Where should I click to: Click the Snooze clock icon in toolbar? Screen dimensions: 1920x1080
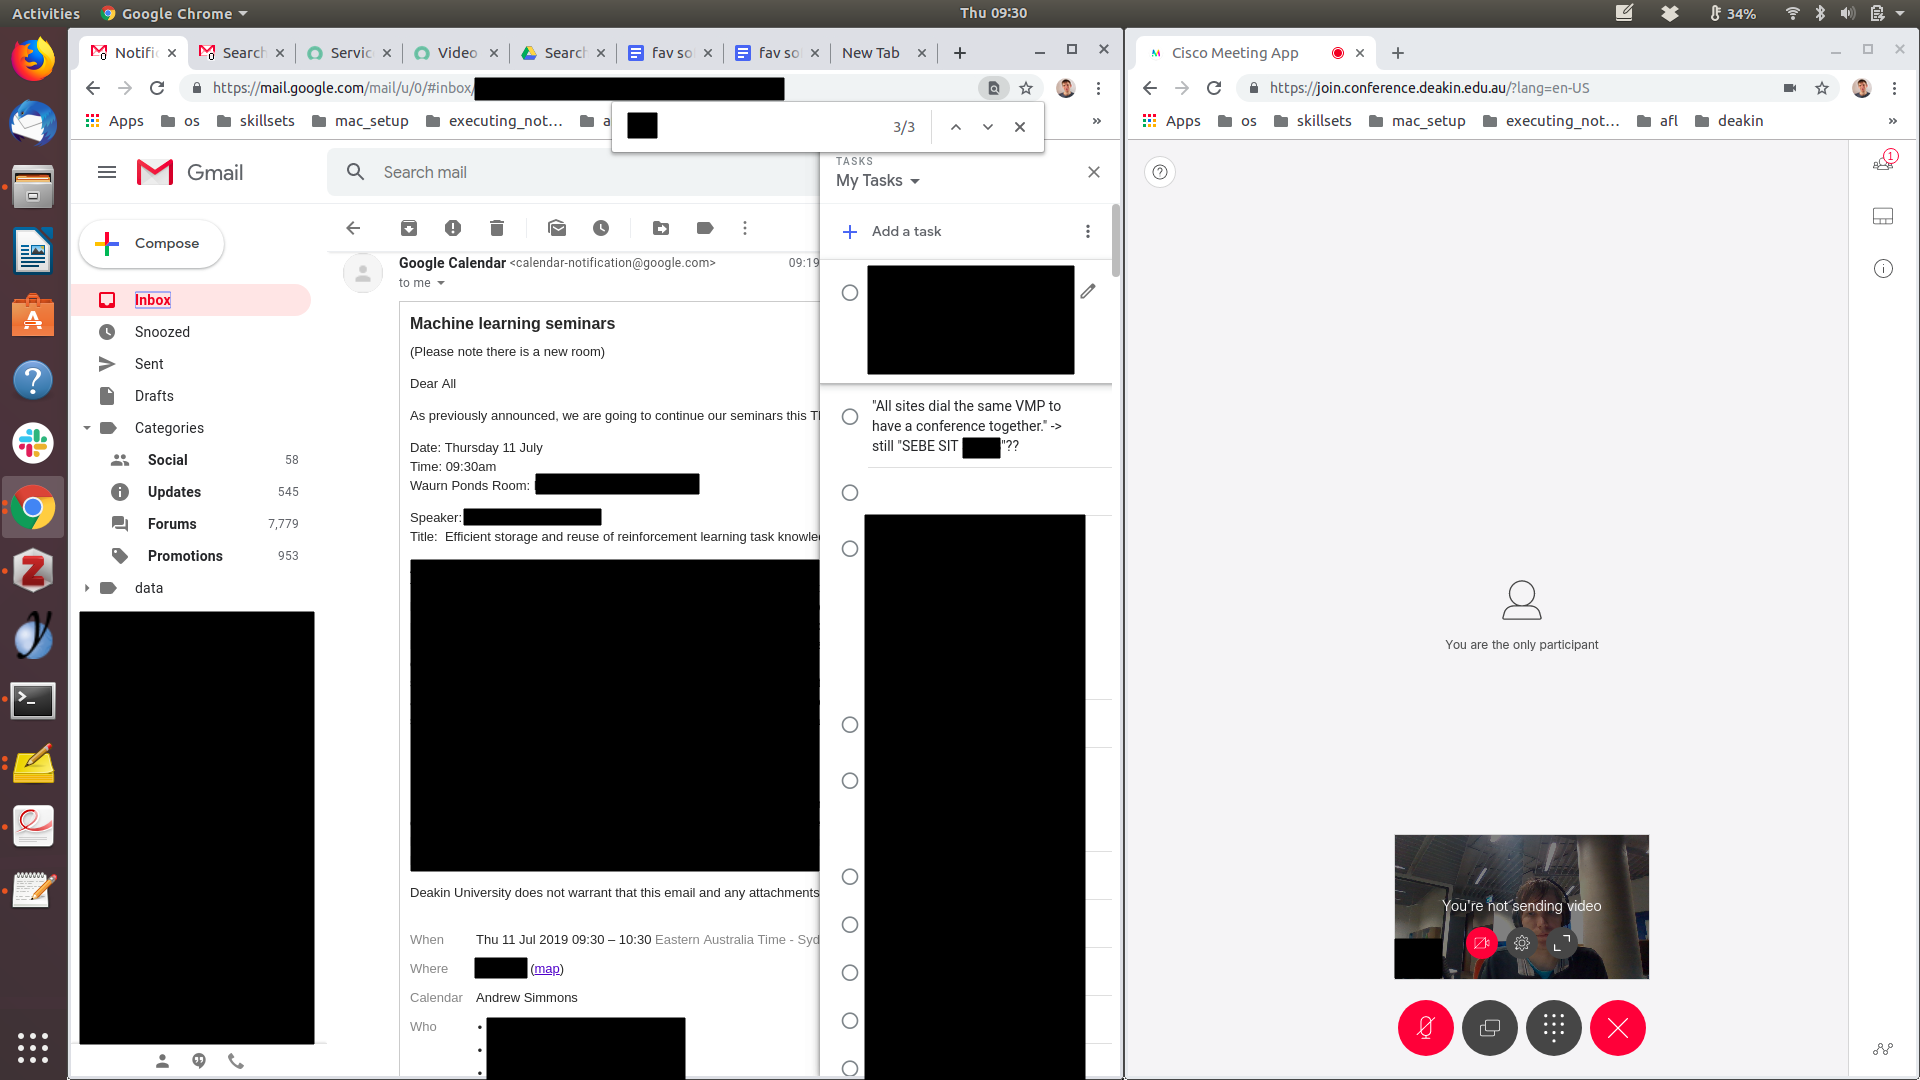click(x=601, y=228)
